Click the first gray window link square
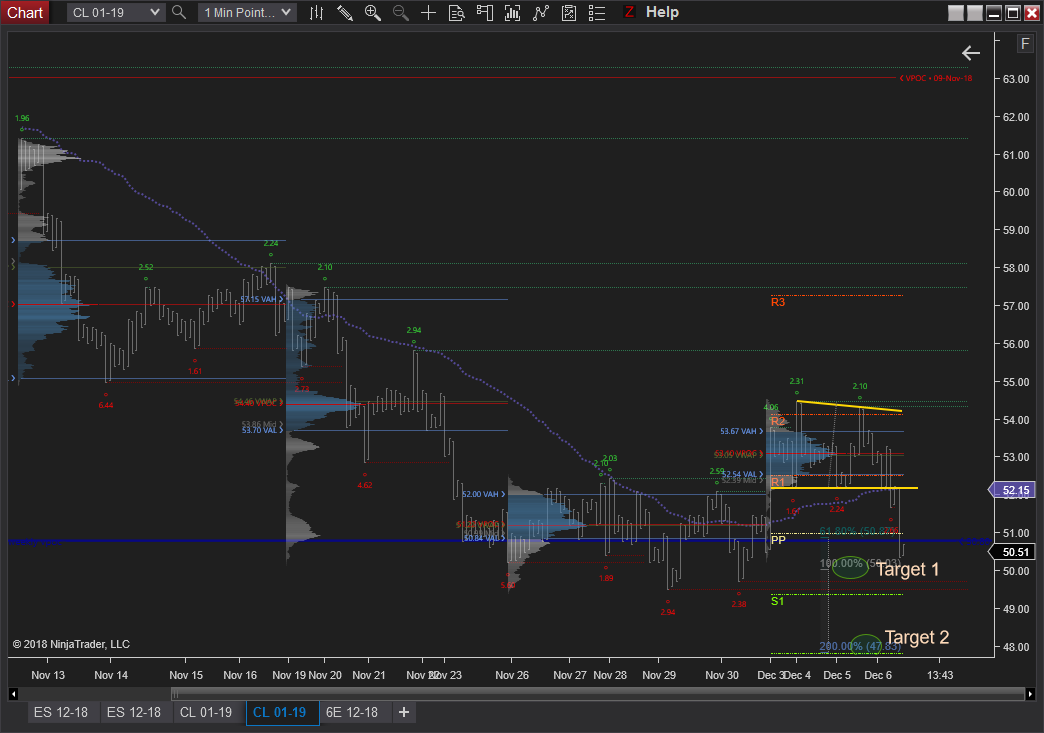The height and width of the screenshot is (733, 1044). click(955, 13)
